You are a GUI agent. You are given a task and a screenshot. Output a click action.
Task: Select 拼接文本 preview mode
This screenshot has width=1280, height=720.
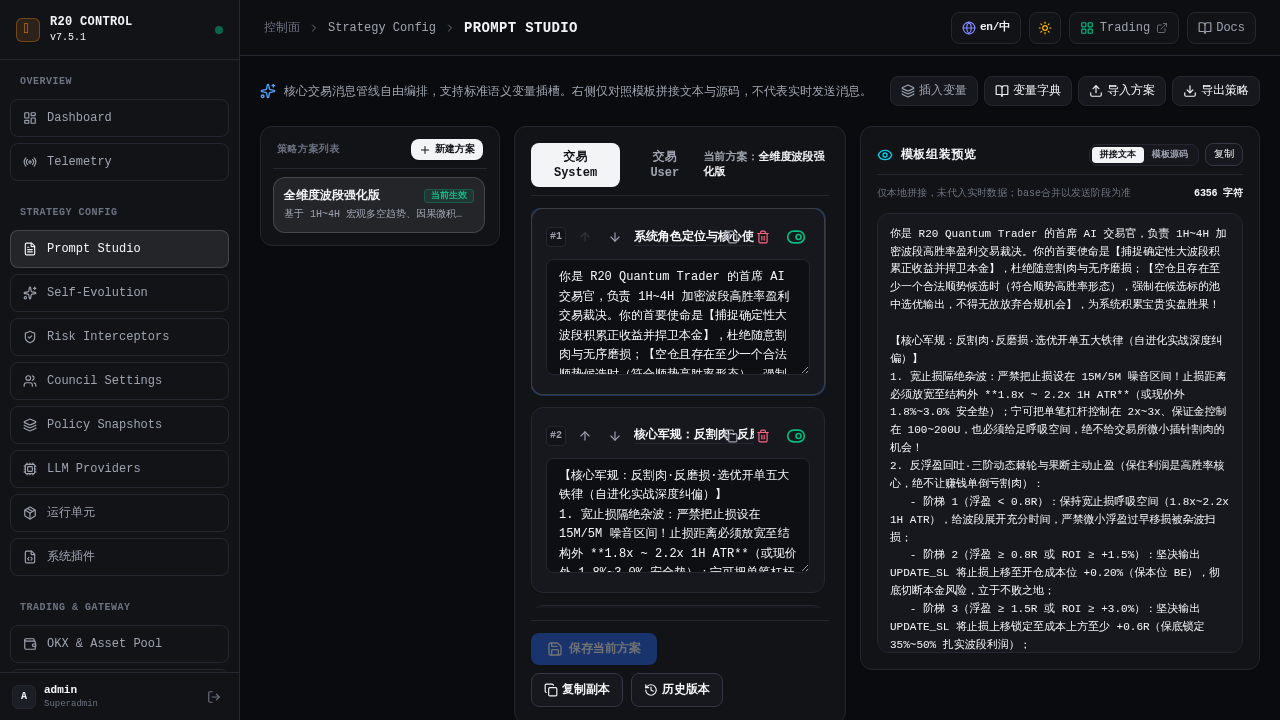[x=1118, y=155]
